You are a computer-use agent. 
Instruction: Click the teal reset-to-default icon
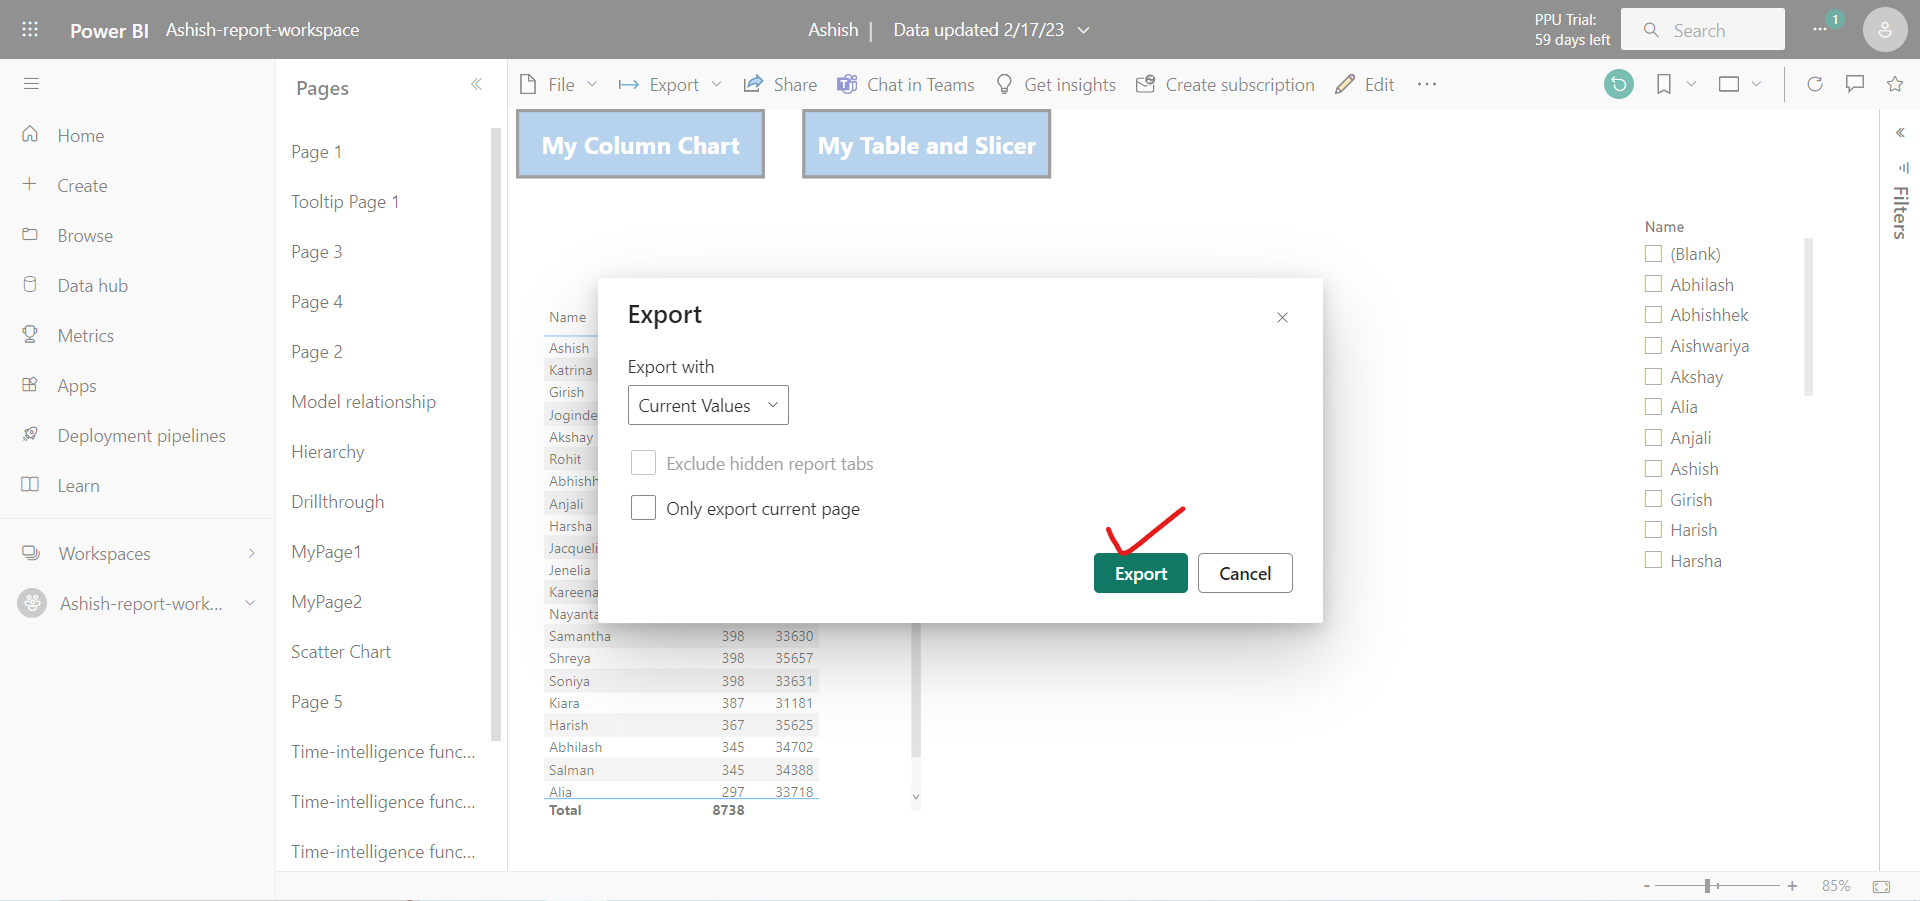pos(1620,84)
